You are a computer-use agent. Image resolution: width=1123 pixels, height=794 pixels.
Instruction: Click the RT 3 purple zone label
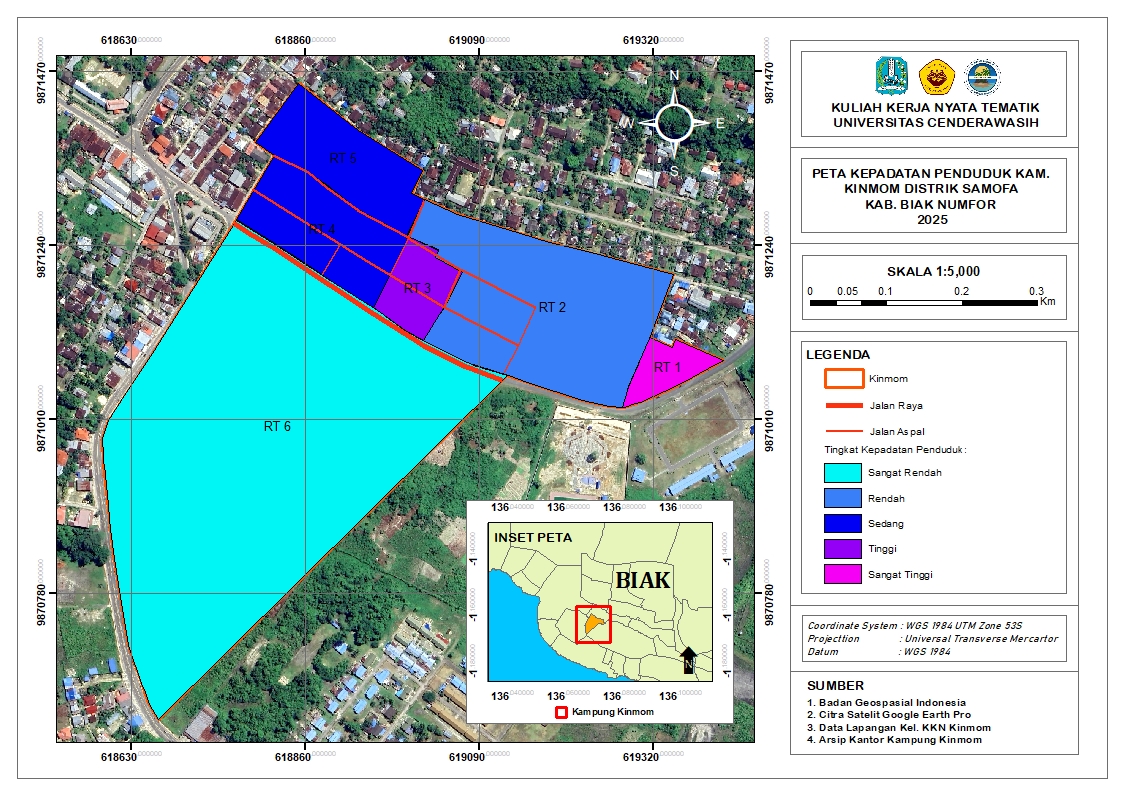[x=417, y=288]
